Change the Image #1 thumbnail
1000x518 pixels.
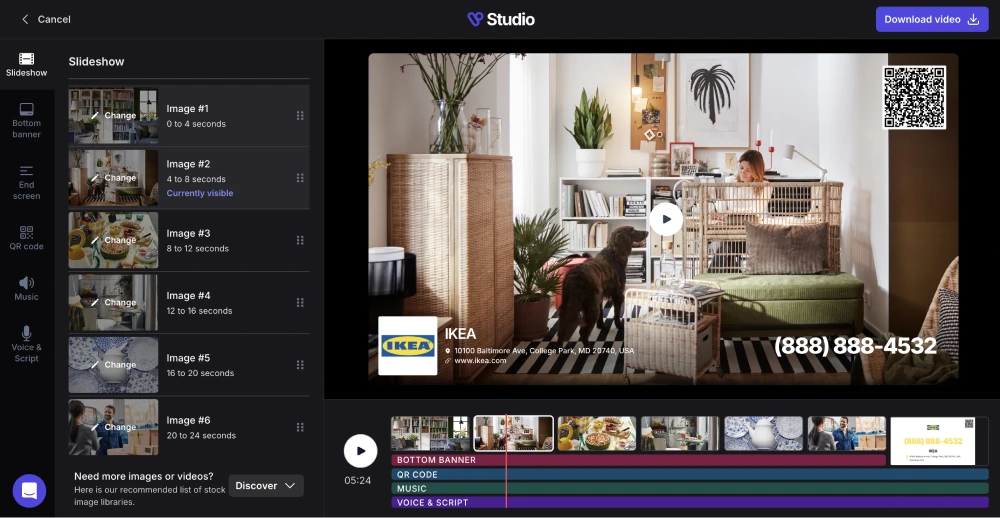tap(113, 116)
